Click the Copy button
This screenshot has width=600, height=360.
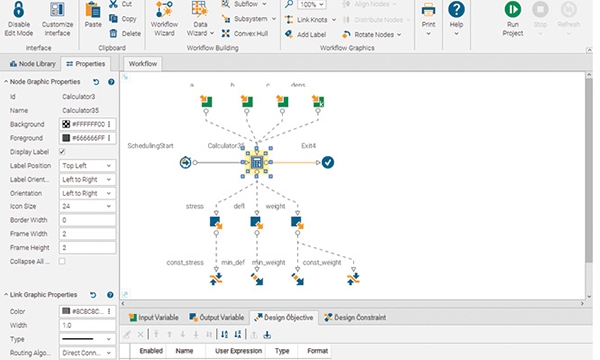123,19
